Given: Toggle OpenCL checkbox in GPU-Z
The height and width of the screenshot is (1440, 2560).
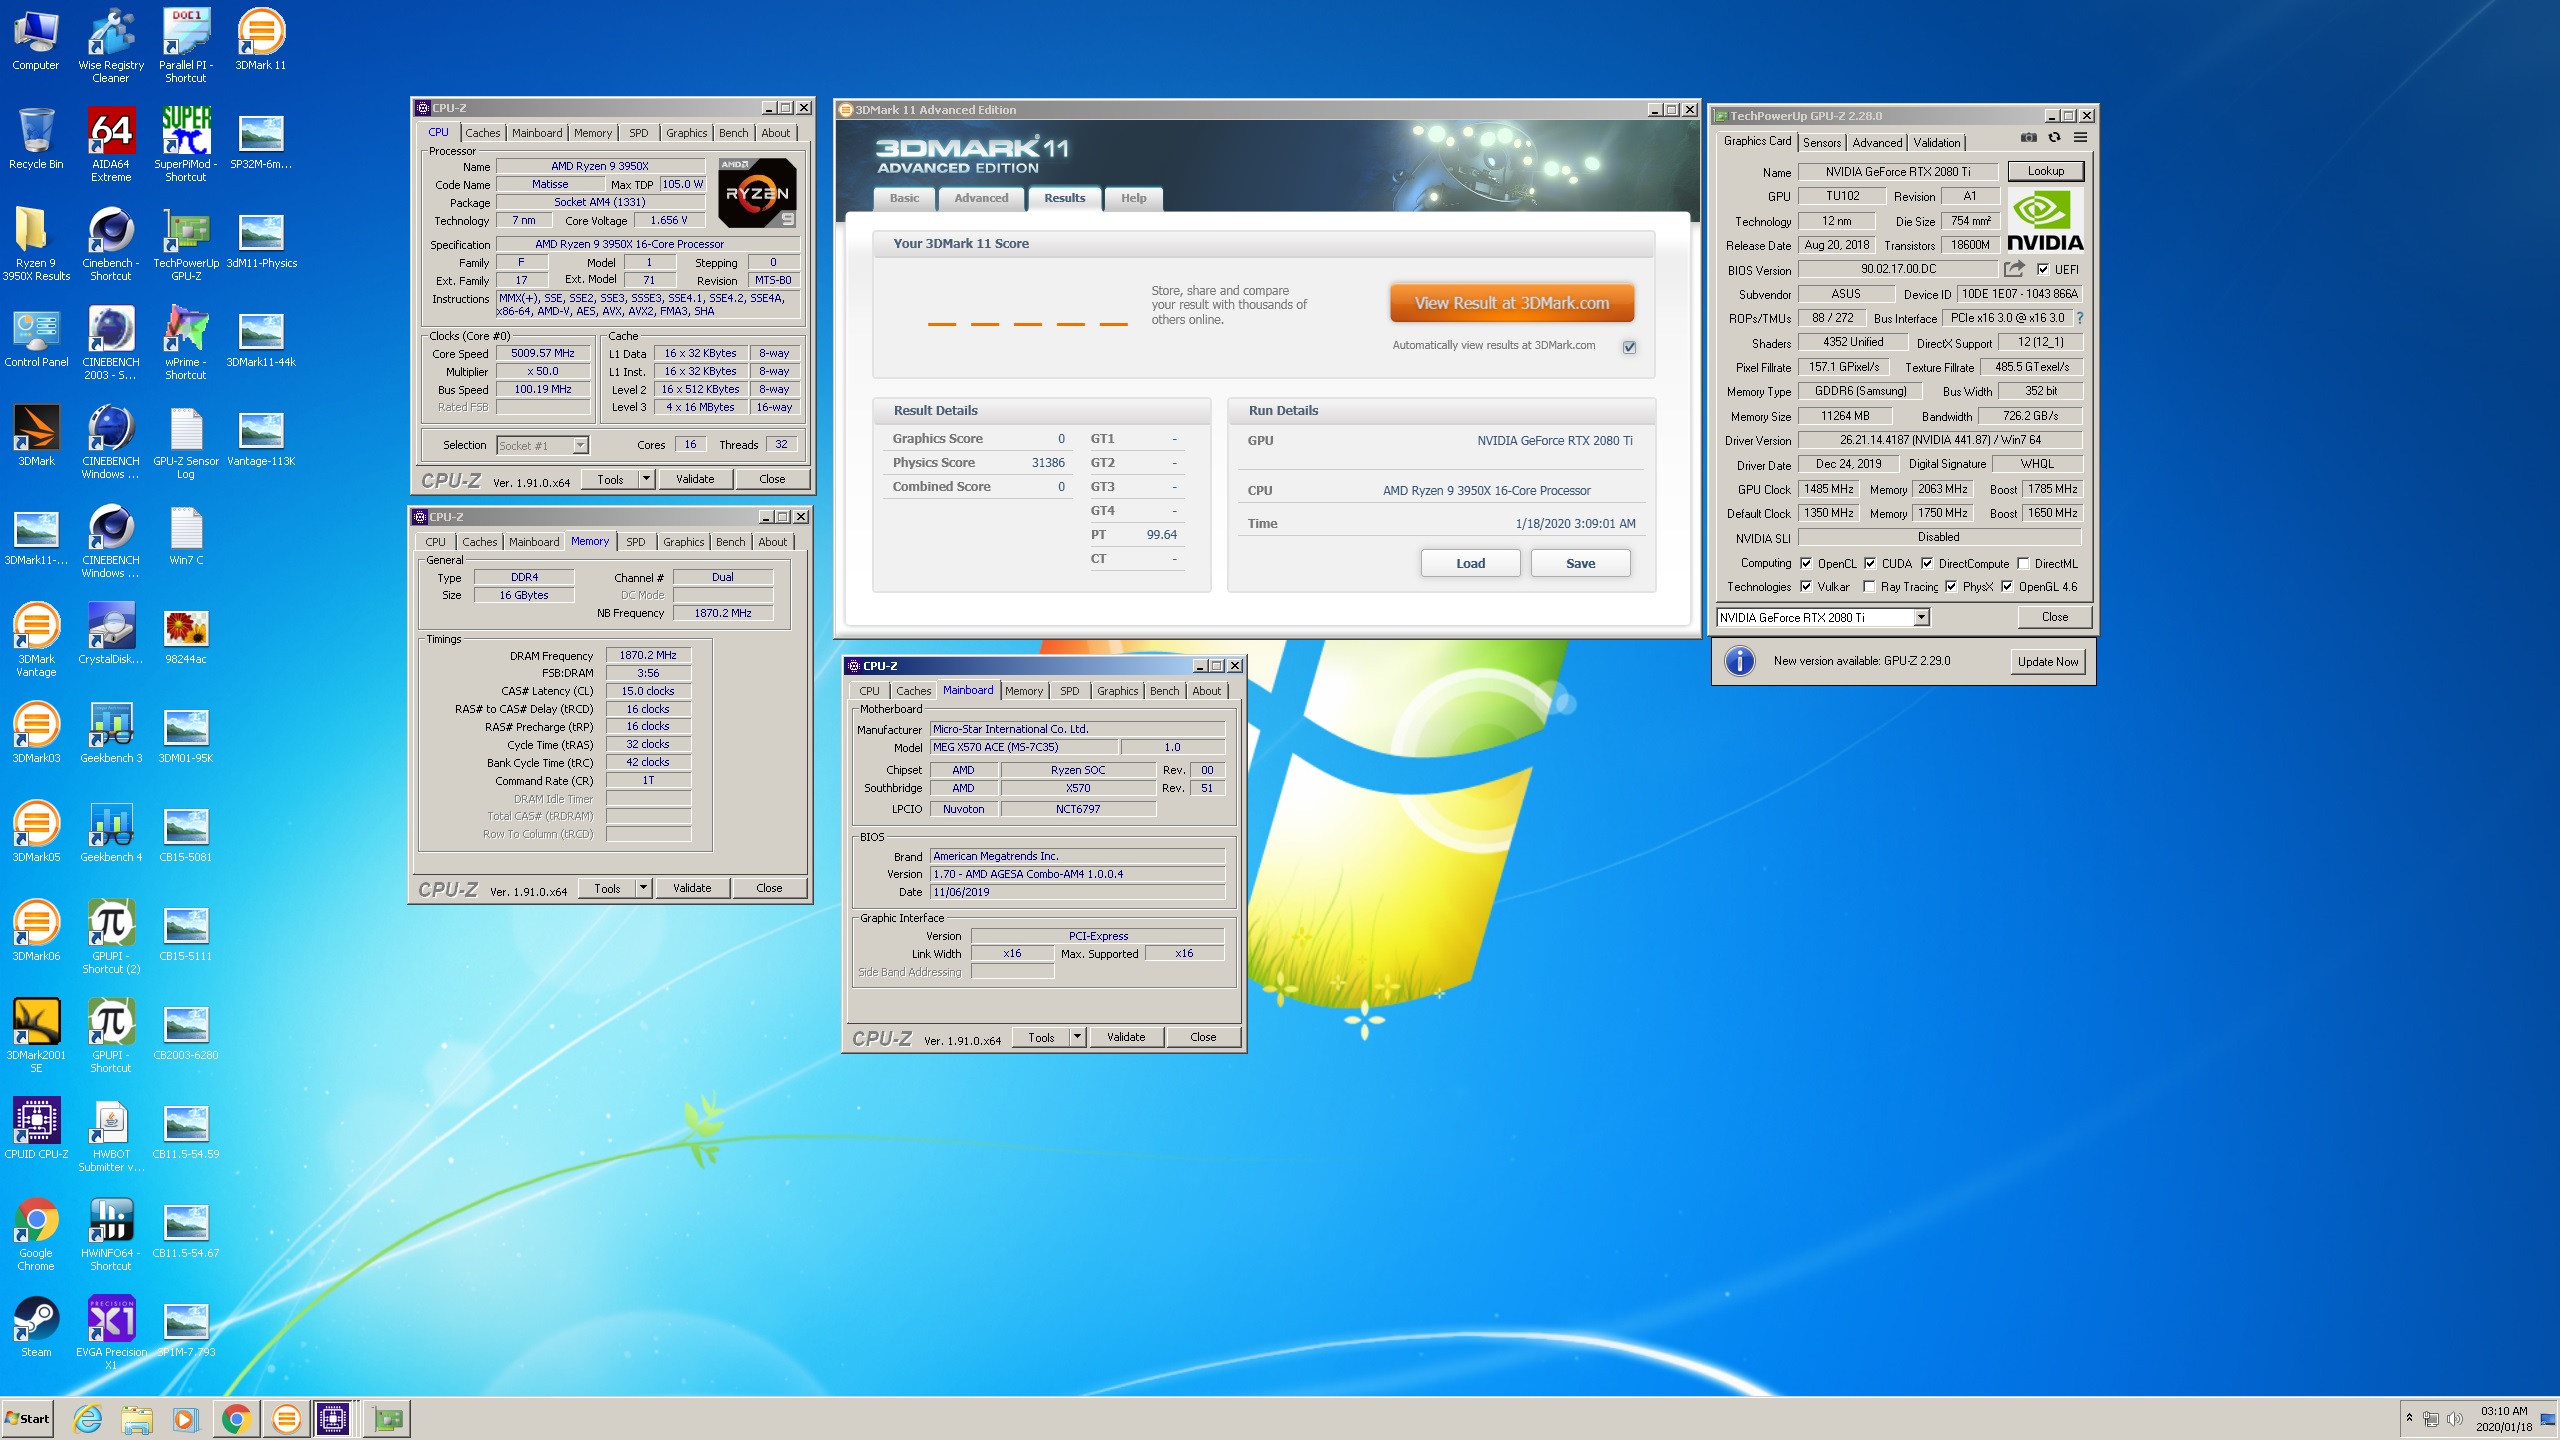Looking at the screenshot, I should pyautogui.click(x=1806, y=563).
